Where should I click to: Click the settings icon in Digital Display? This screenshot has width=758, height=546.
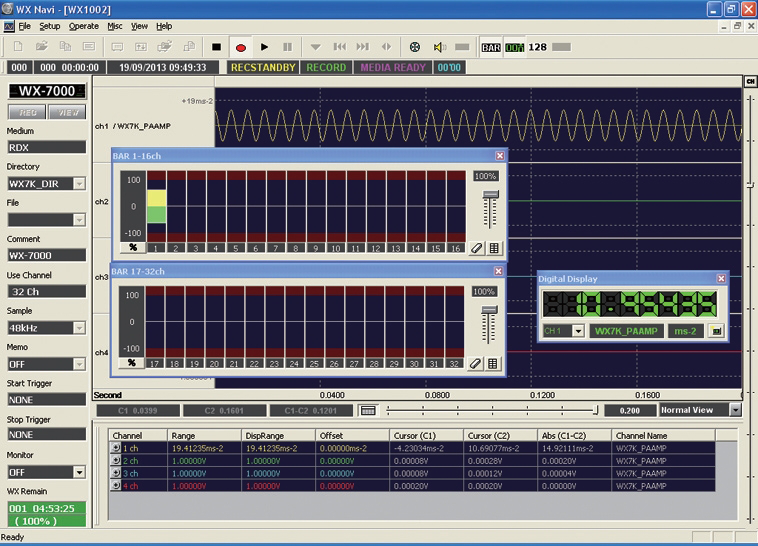click(x=715, y=330)
